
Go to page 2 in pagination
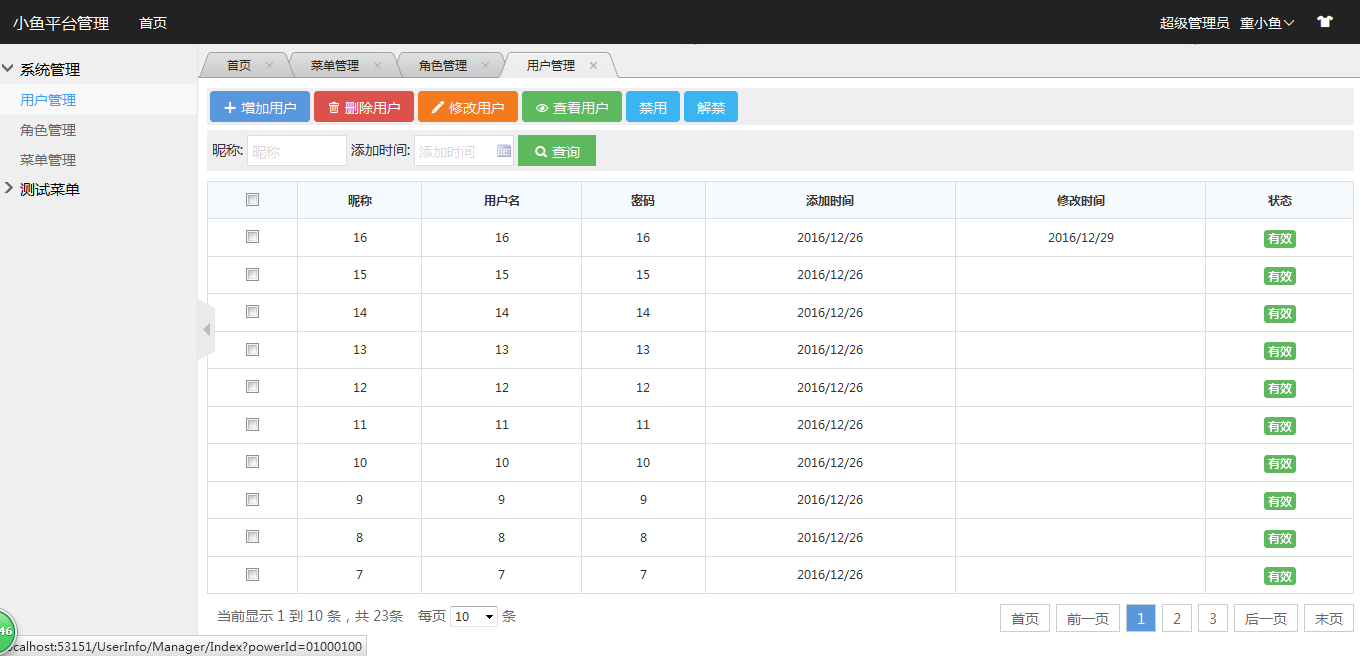(1176, 619)
